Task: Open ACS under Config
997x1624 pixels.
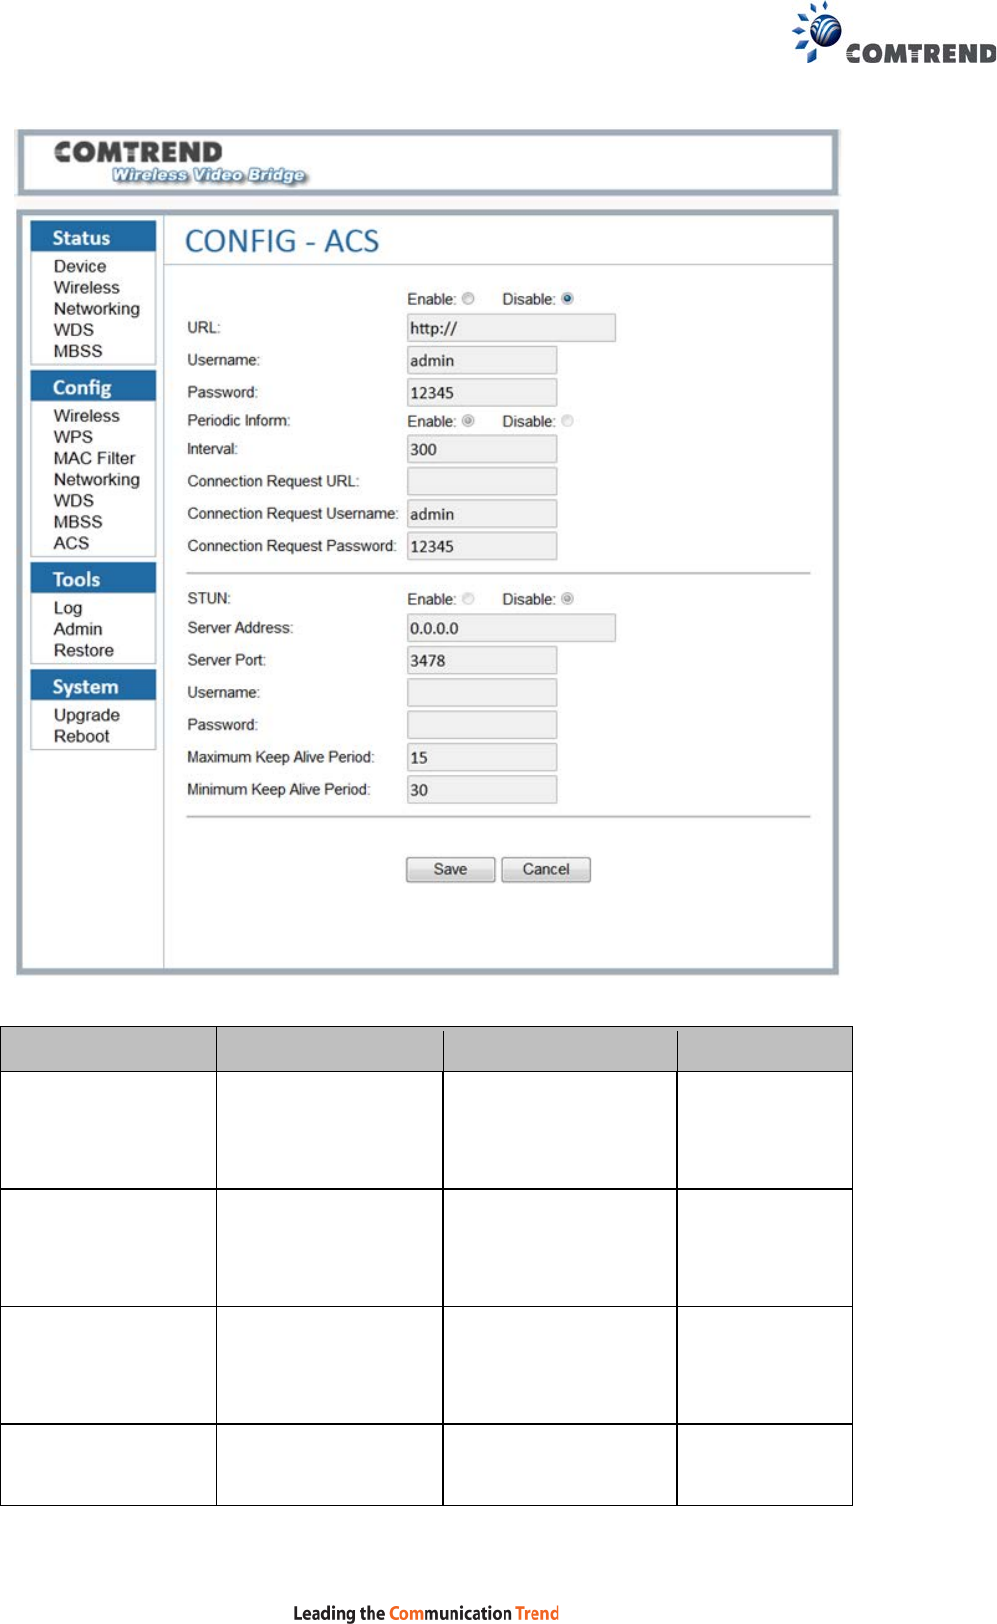Action: coord(71,543)
